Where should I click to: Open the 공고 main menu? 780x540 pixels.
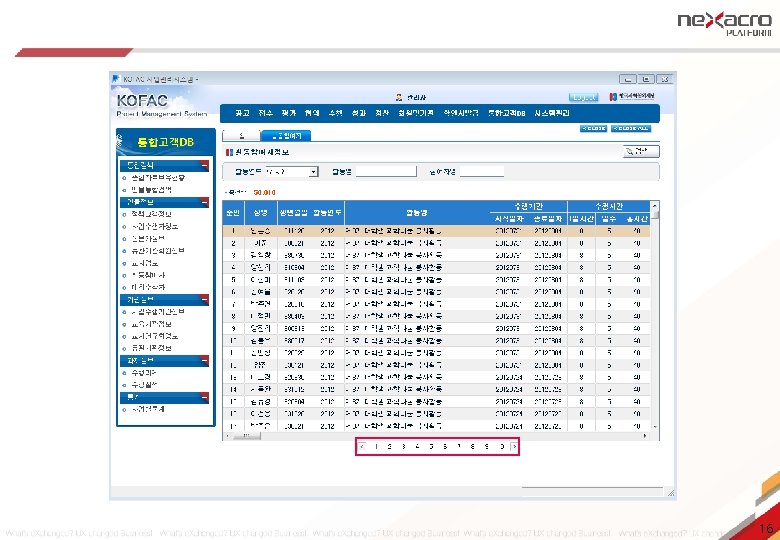pos(242,113)
